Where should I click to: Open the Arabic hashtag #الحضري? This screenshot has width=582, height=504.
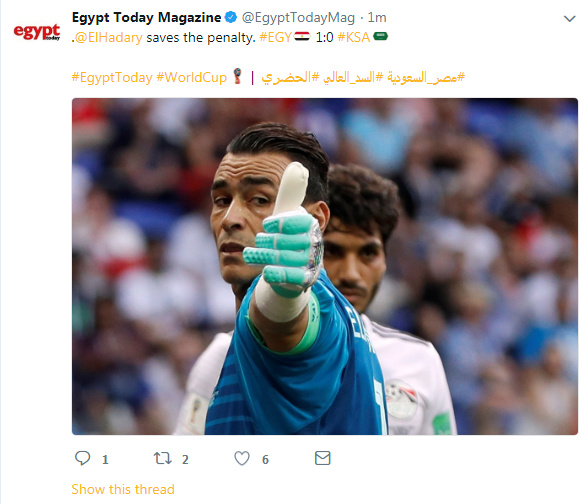[290, 78]
